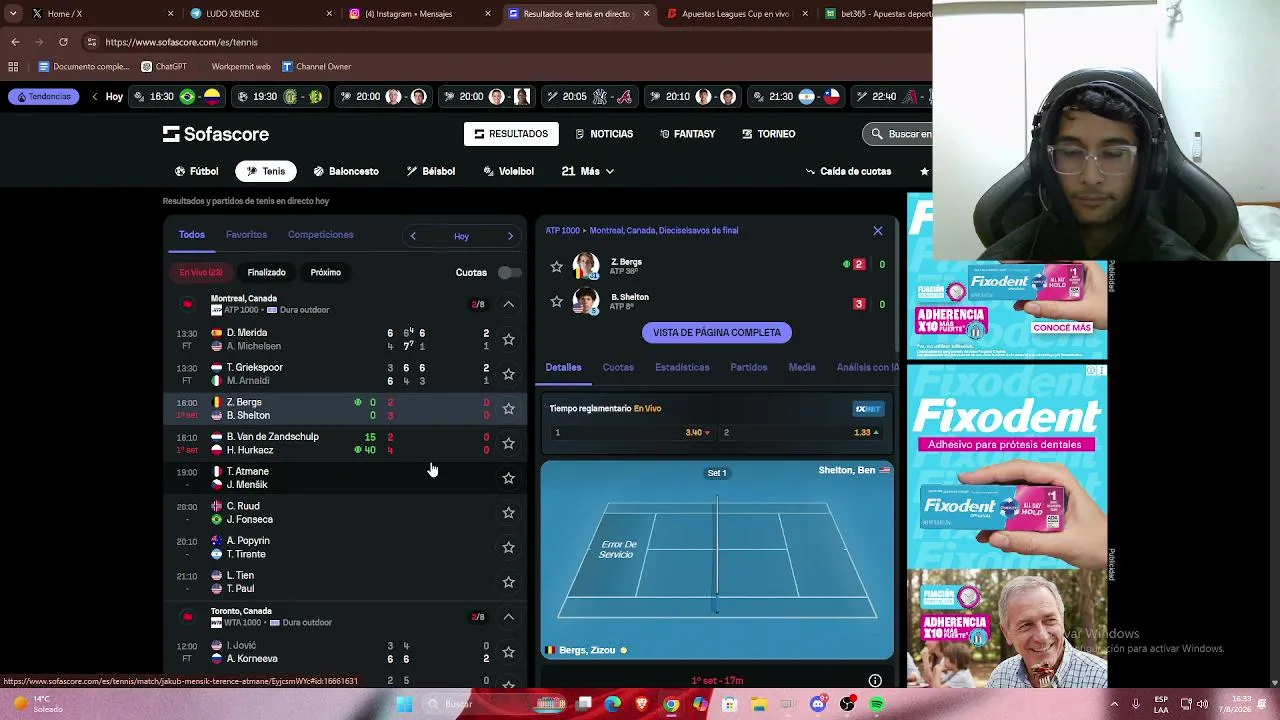
Task: Open the Noticias nav link
Action: [604, 134]
